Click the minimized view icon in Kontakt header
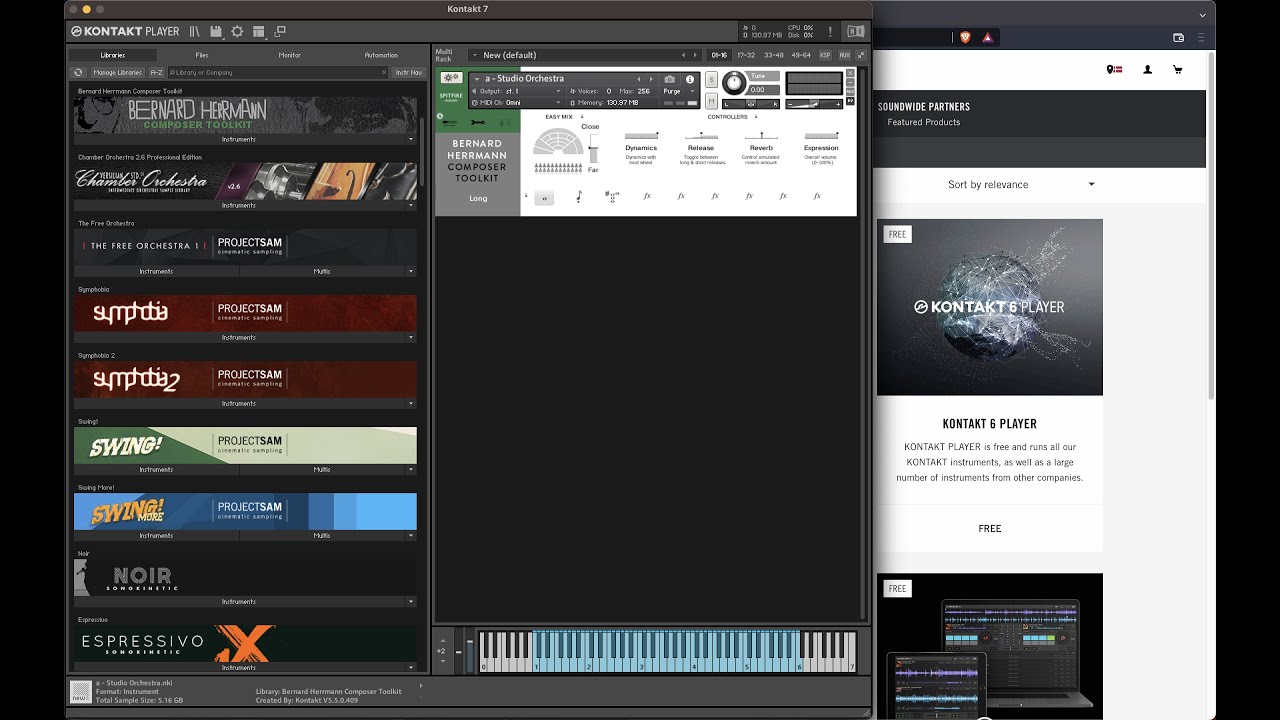 coord(280,32)
